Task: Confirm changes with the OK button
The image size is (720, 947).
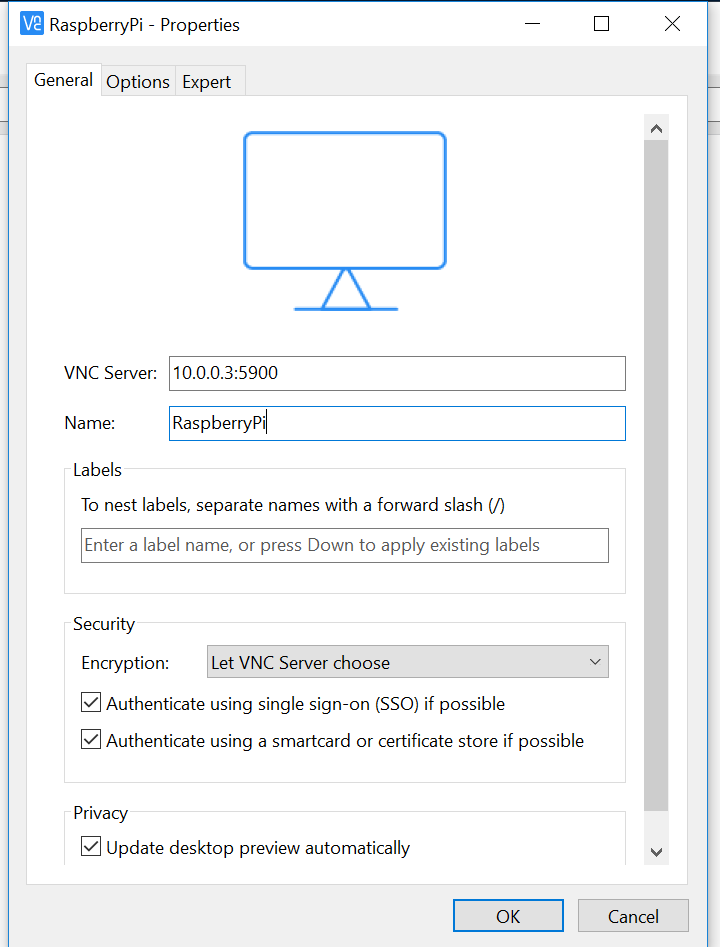Action: 508,916
